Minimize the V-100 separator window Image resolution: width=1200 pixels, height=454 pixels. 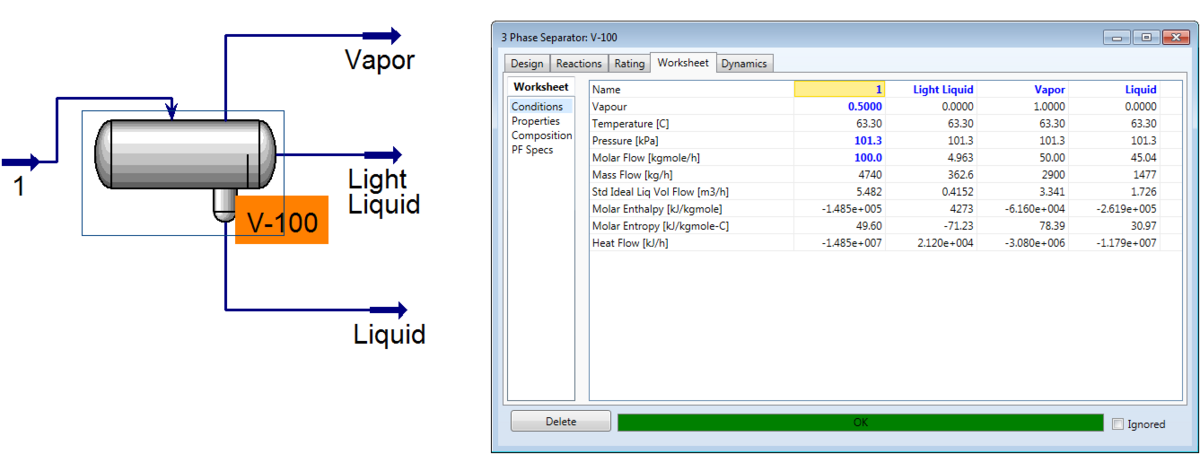click(1118, 38)
